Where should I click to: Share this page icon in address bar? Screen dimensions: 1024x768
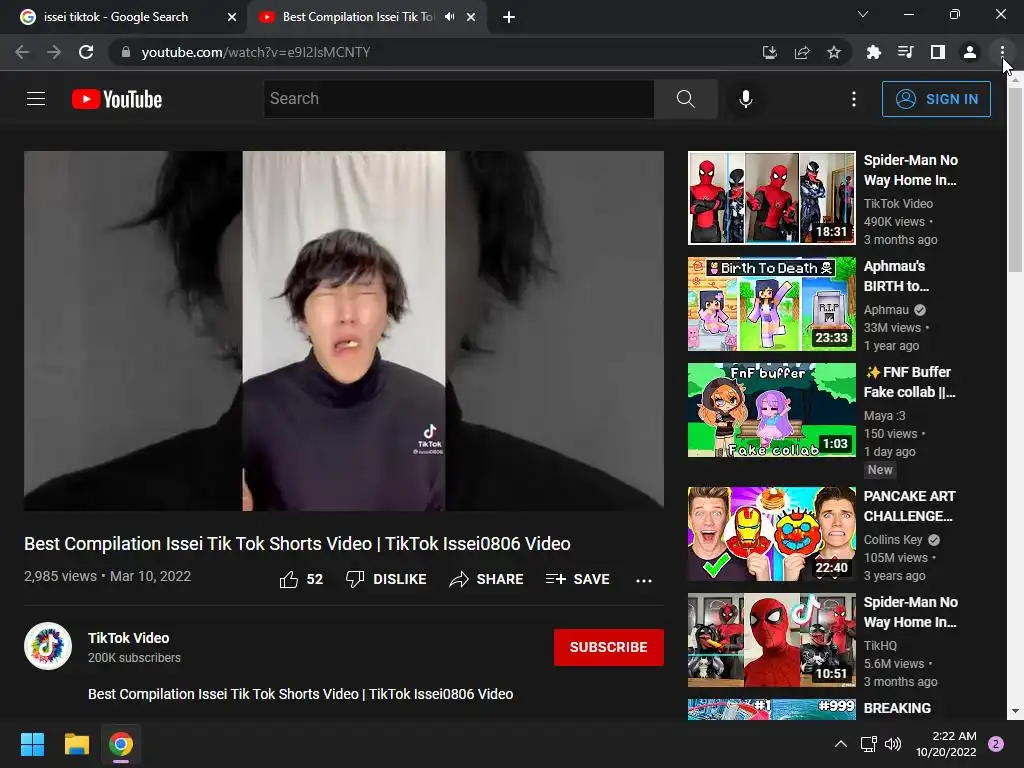pos(802,52)
